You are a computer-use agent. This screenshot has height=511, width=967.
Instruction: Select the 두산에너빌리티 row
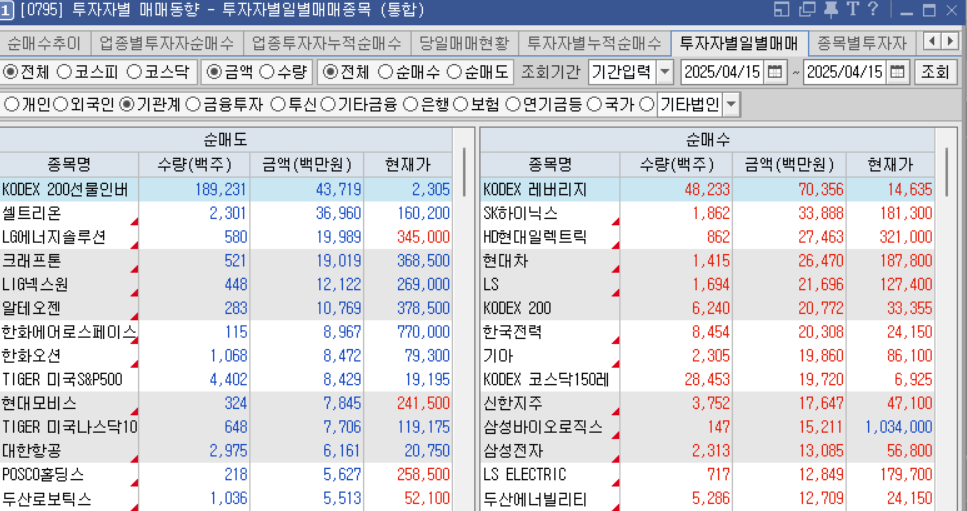[x=708, y=499]
